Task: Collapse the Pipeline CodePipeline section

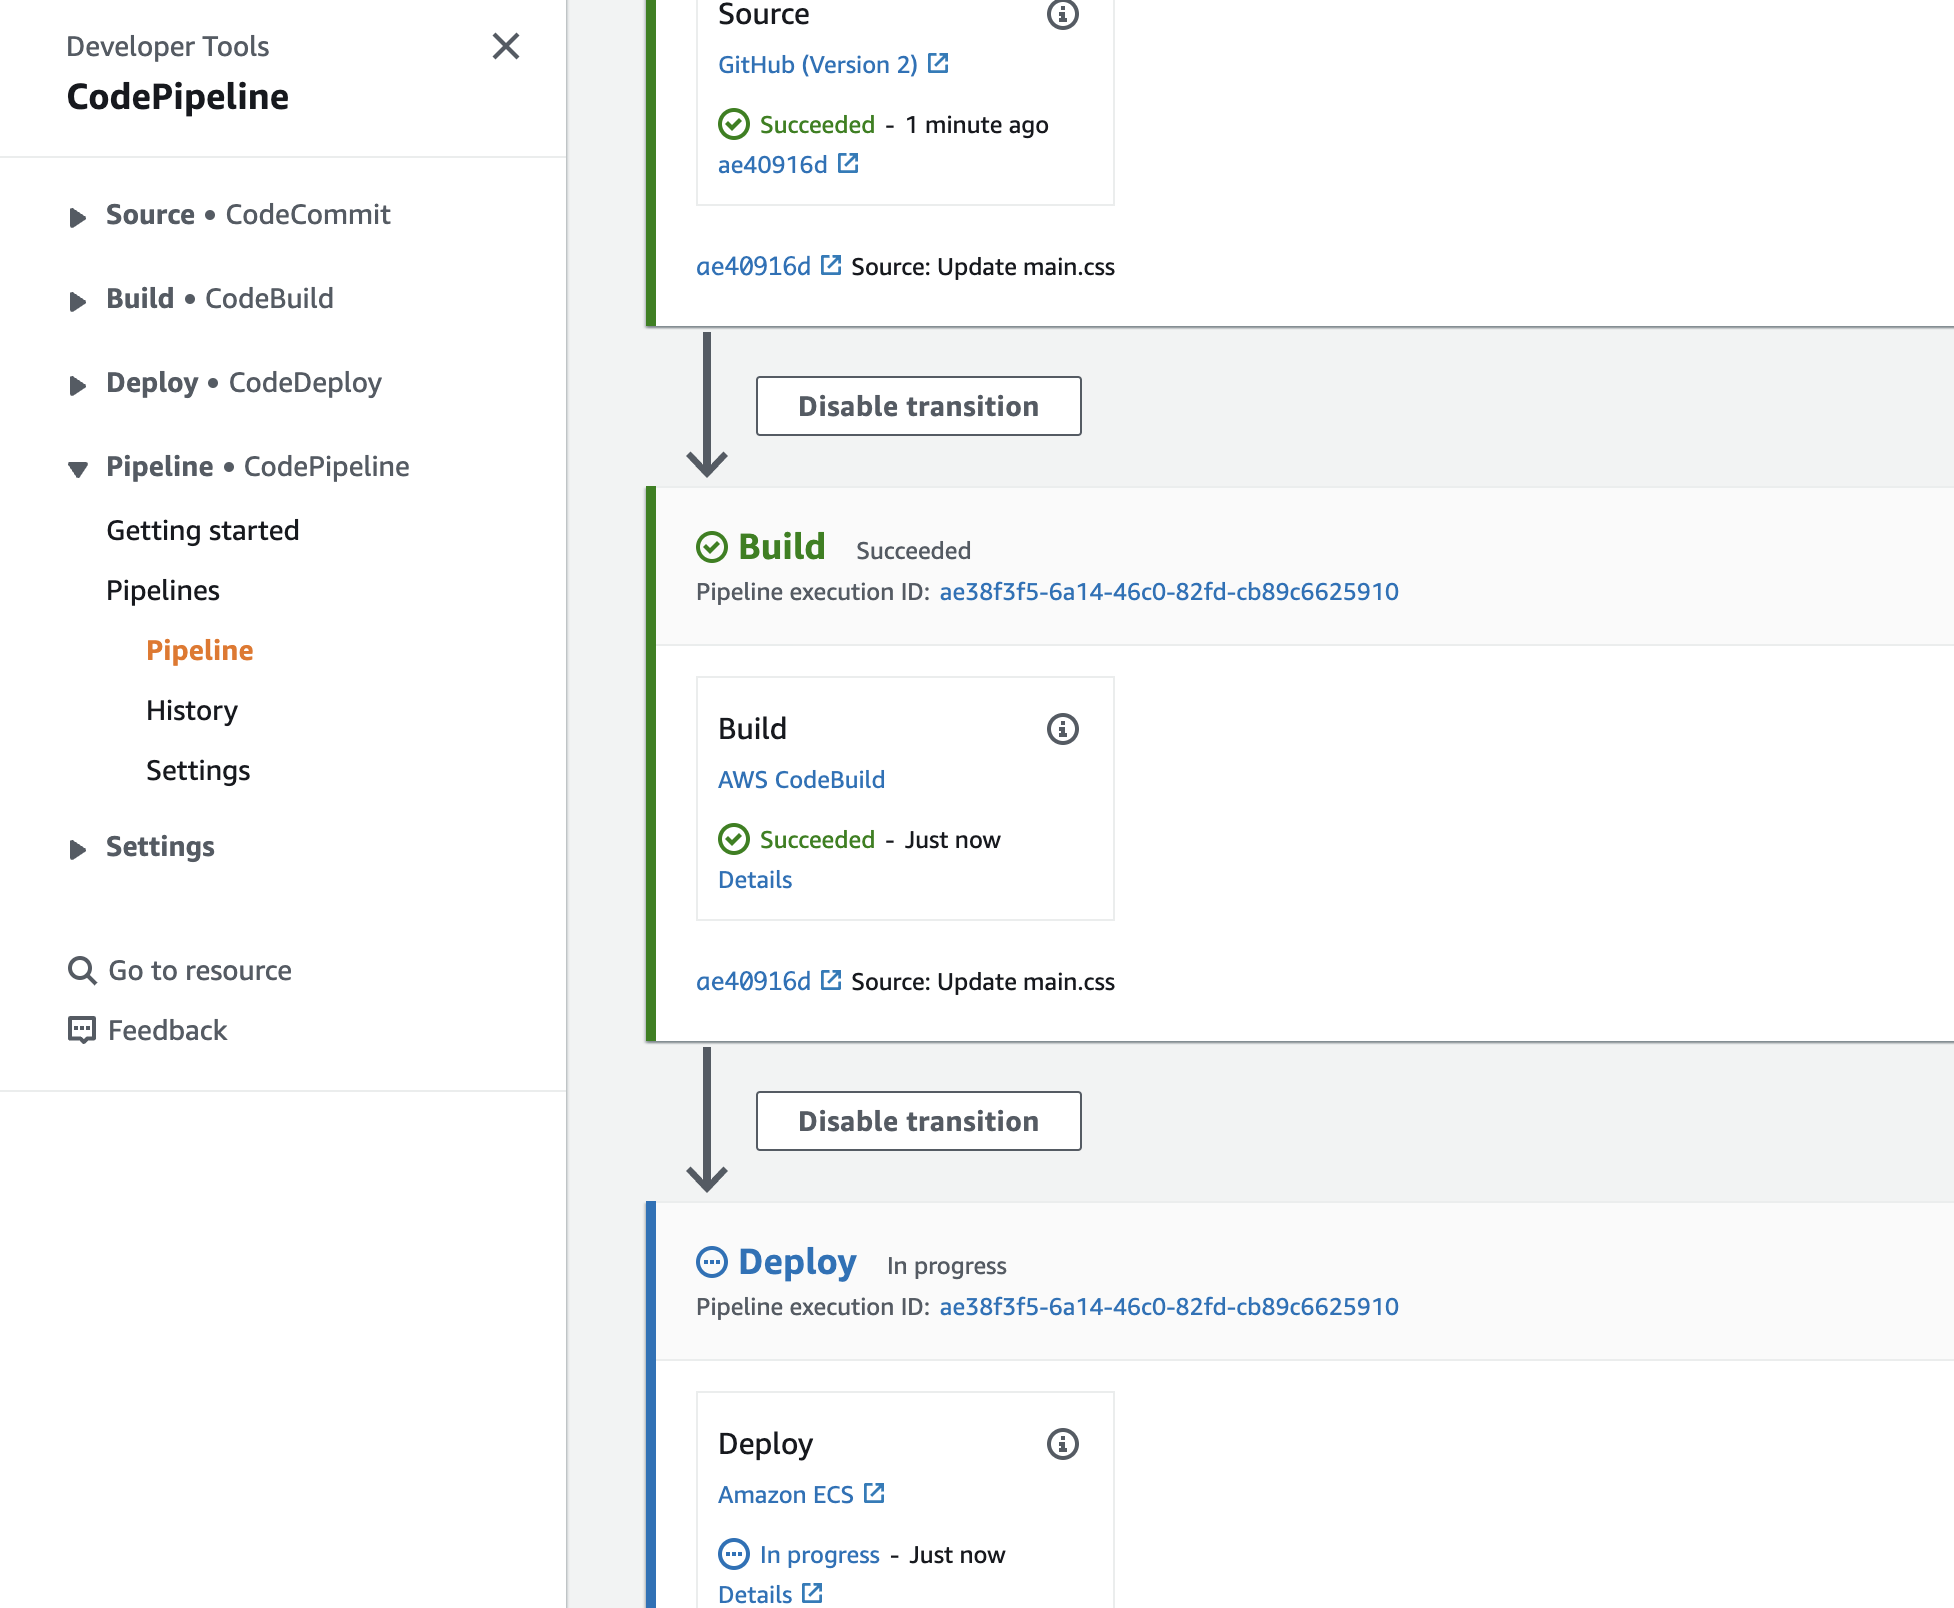Action: (77, 469)
